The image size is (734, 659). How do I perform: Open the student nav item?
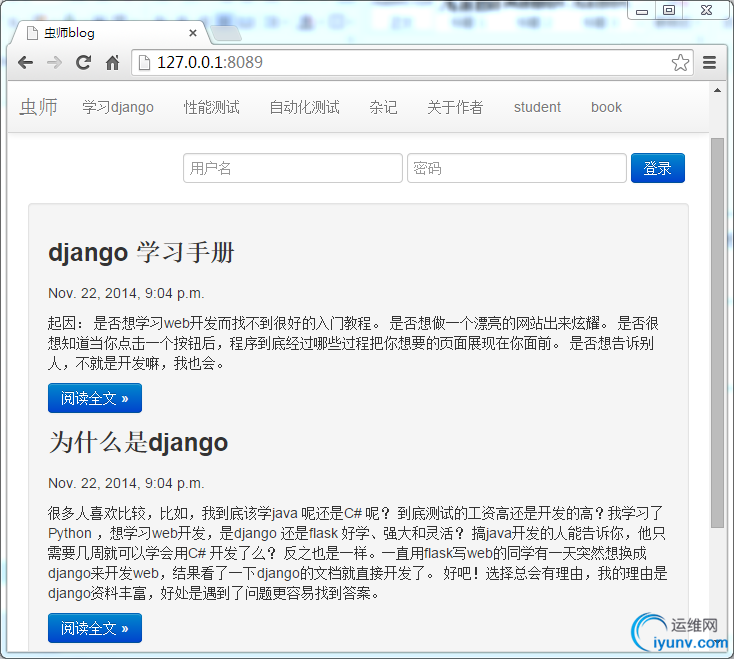tap(537, 107)
